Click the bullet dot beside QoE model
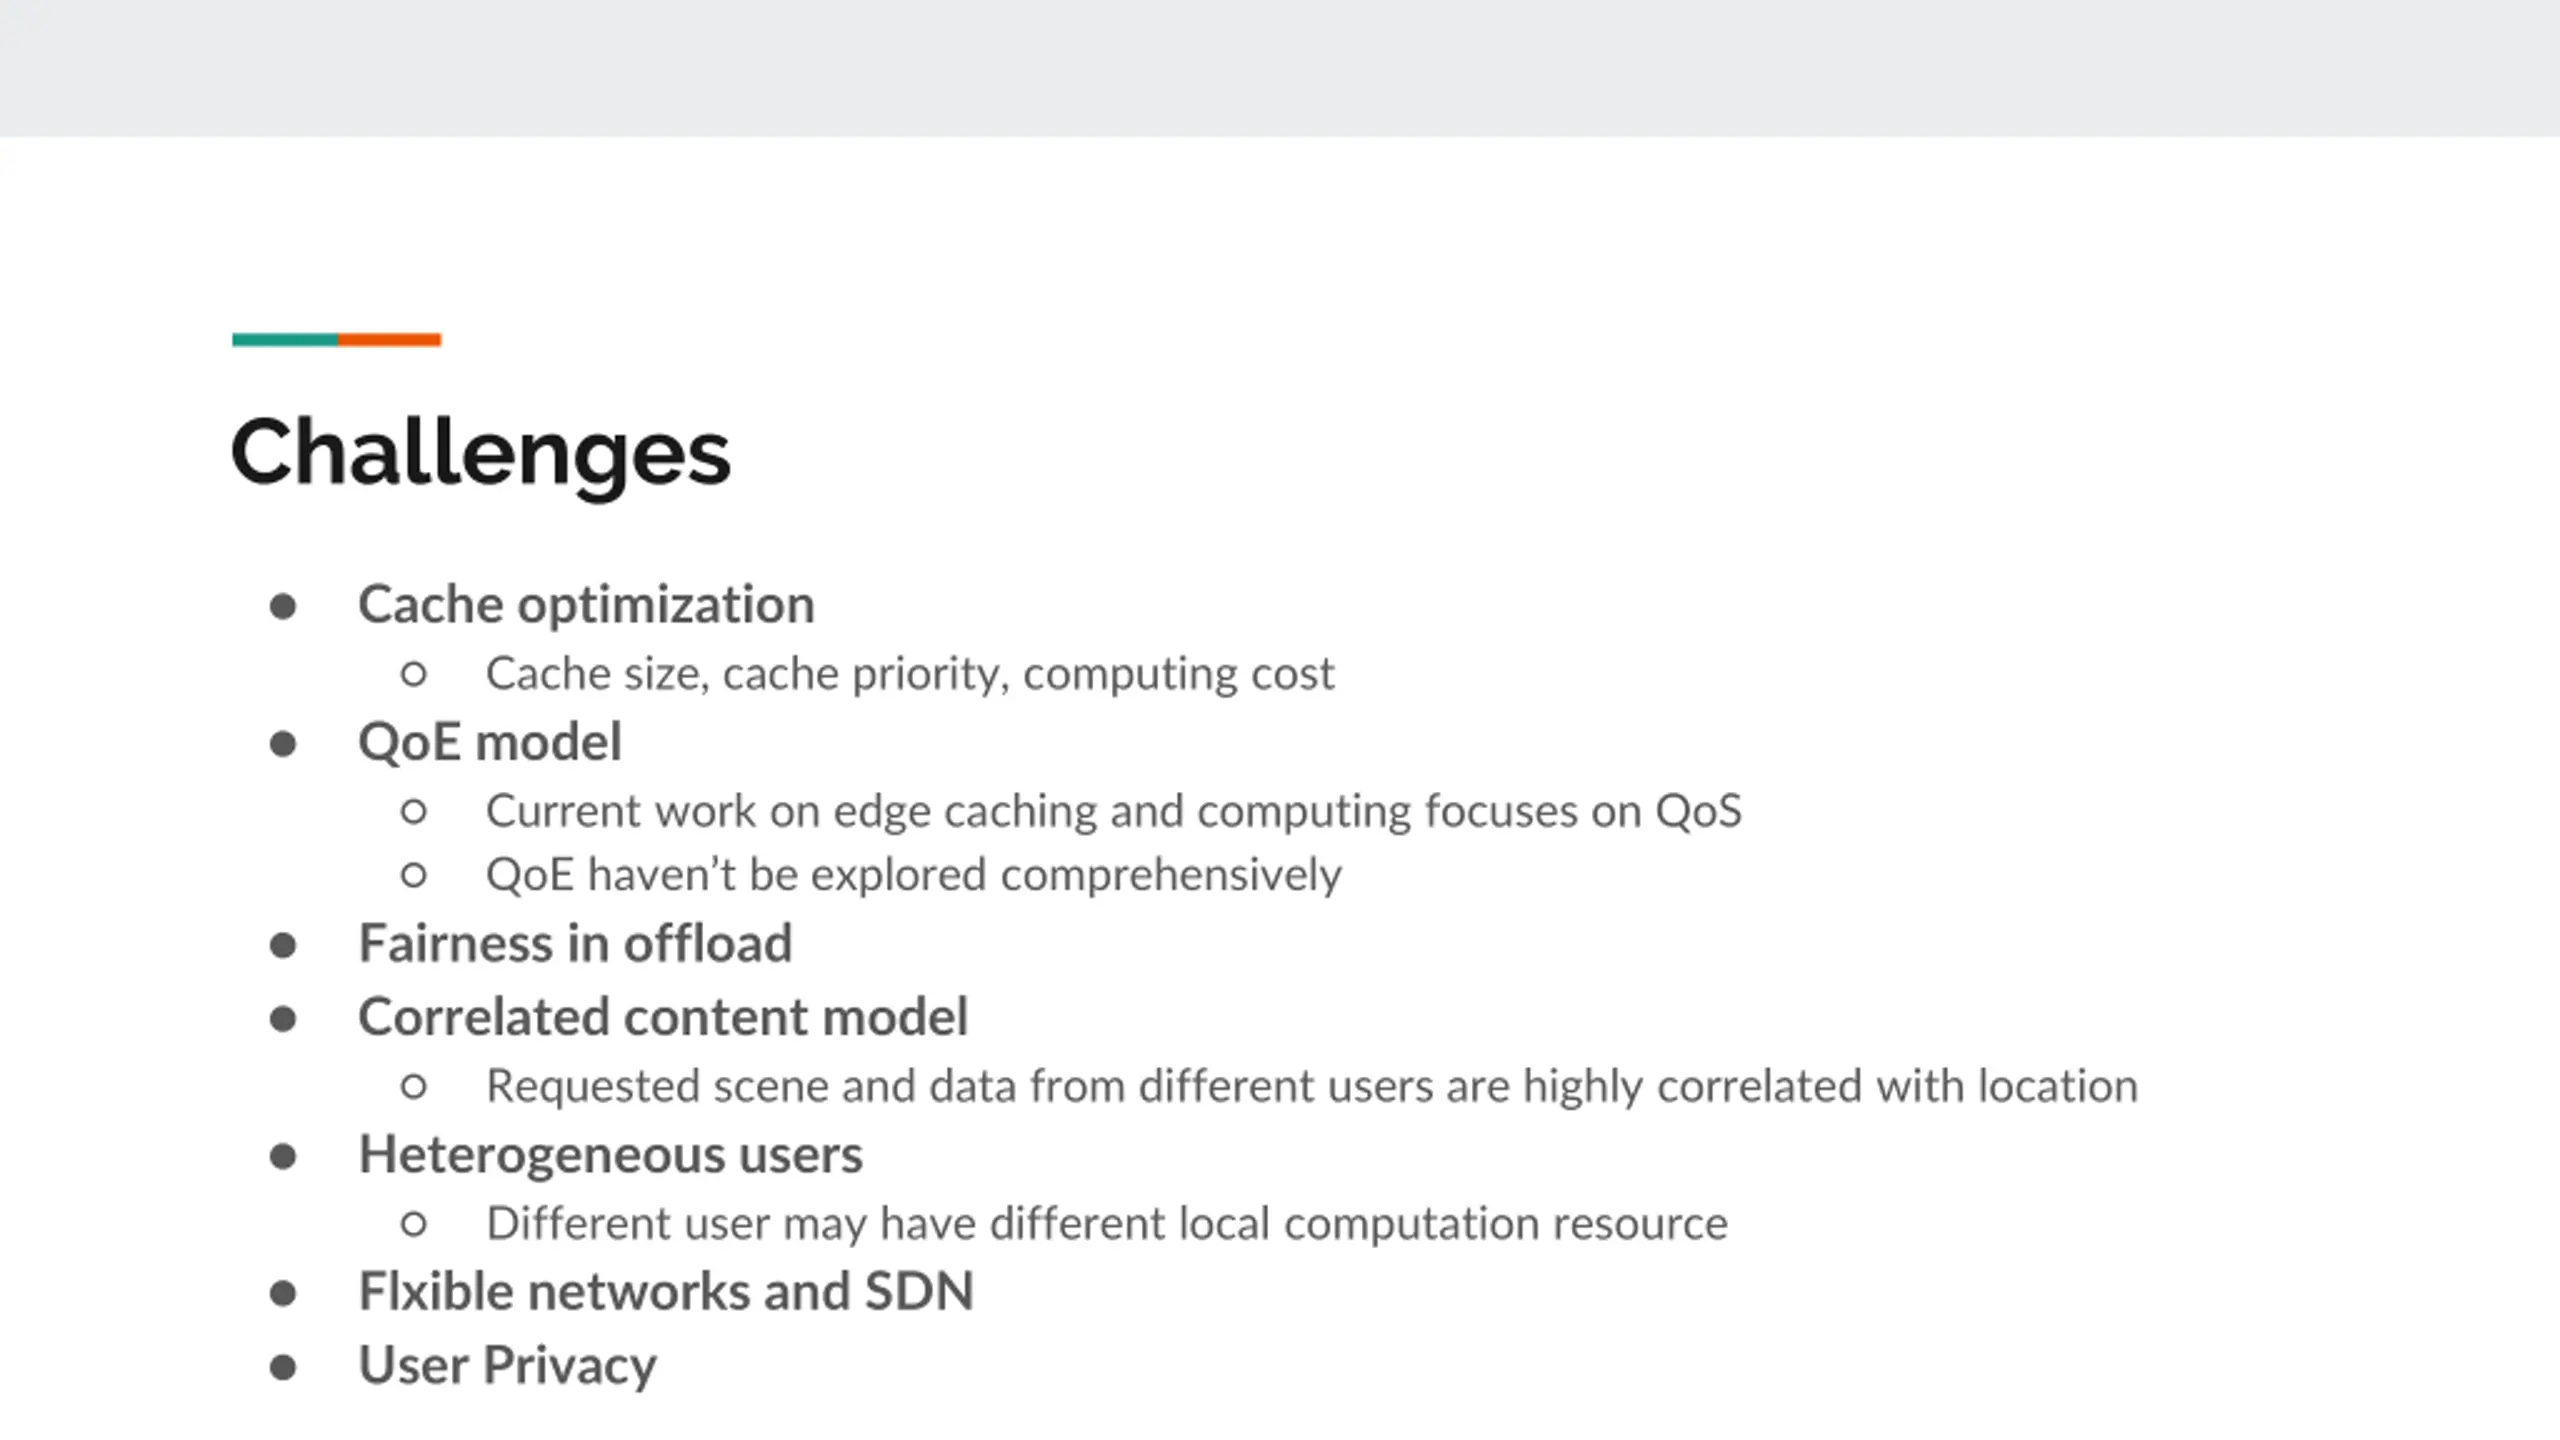2560x1440 pixels. coord(283,744)
